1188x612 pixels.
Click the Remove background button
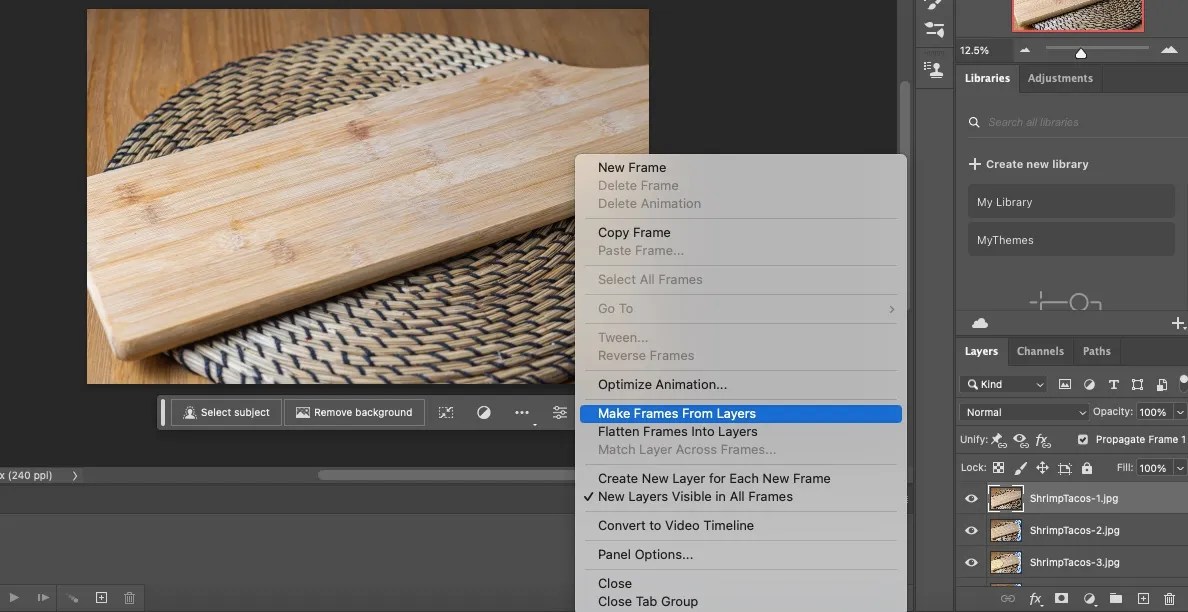coord(354,412)
